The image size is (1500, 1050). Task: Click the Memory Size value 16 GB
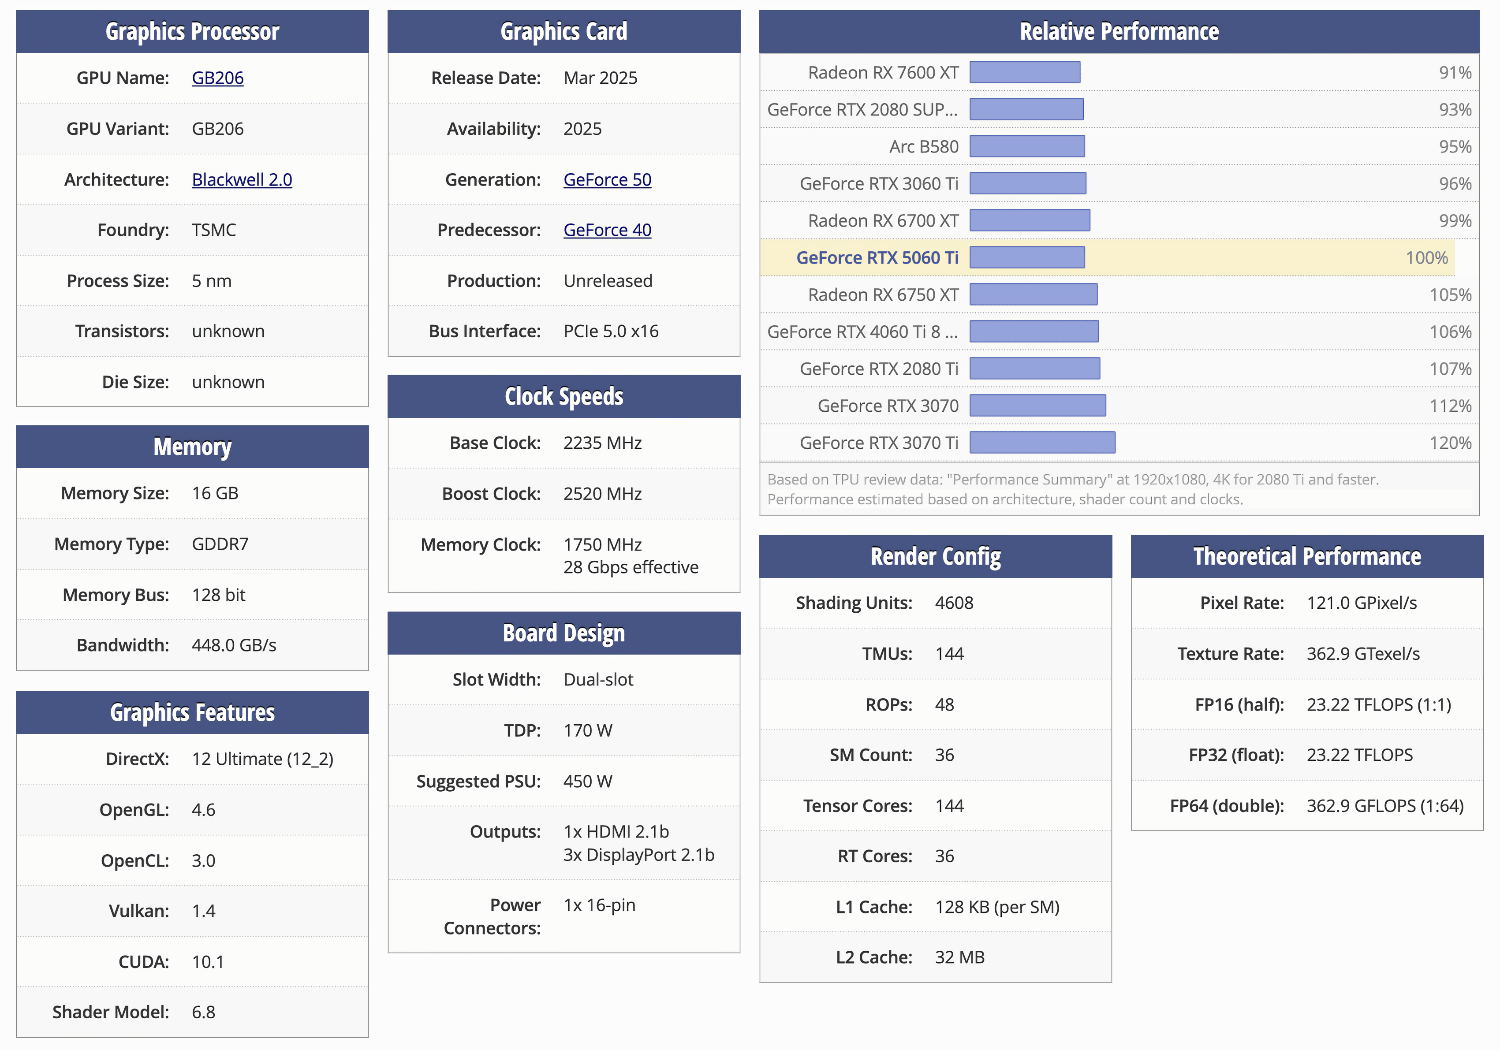[x=215, y=493]
